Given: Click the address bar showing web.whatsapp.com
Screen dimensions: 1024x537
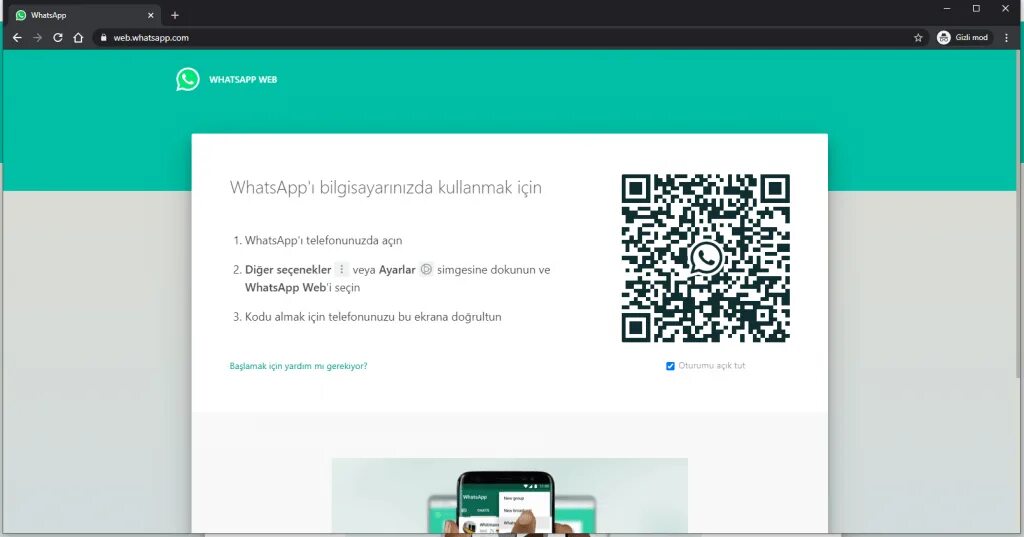Looking at the screenshot, I should point(509,38).
